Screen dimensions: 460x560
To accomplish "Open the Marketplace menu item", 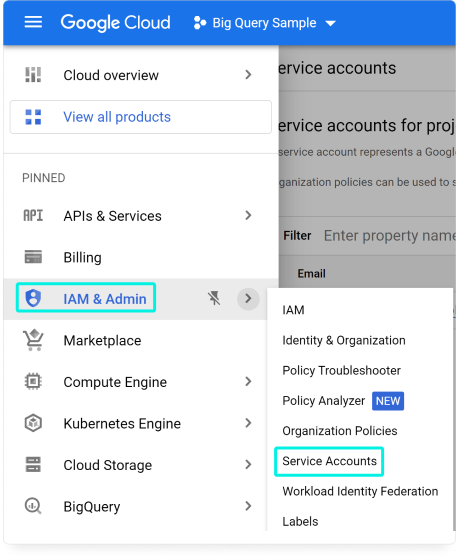I will point(102,341).
